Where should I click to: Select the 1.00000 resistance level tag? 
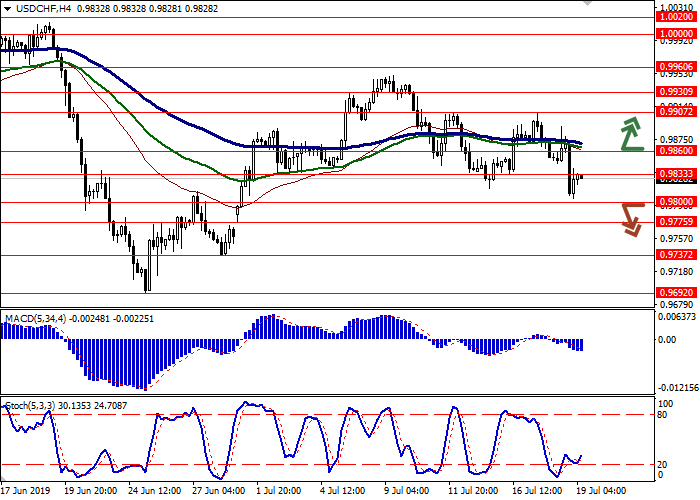click(676, 33)
